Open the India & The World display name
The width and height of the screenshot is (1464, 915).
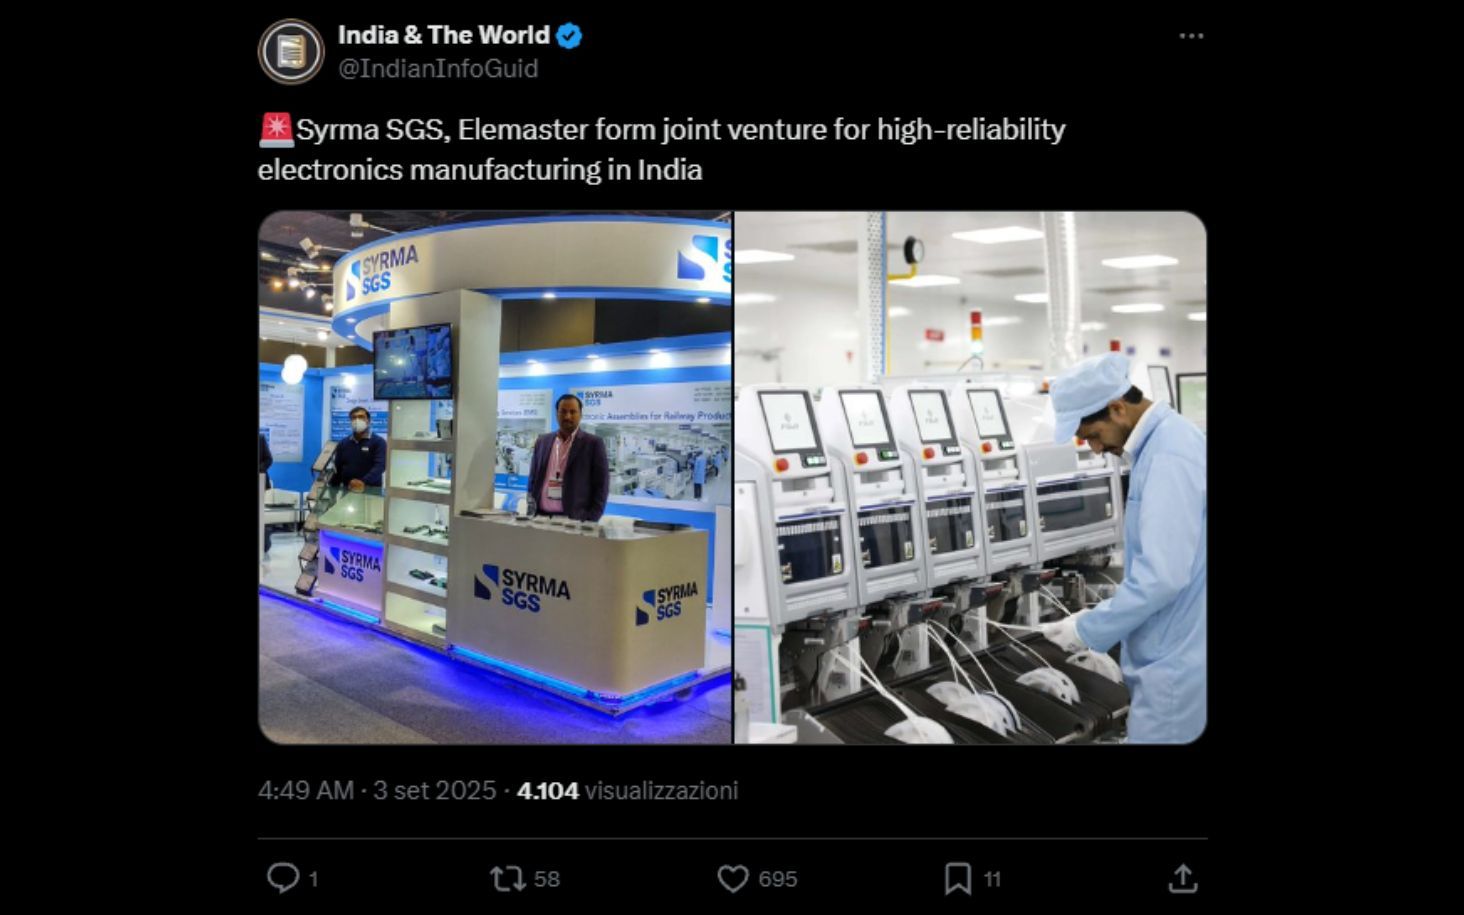(444, 35)
